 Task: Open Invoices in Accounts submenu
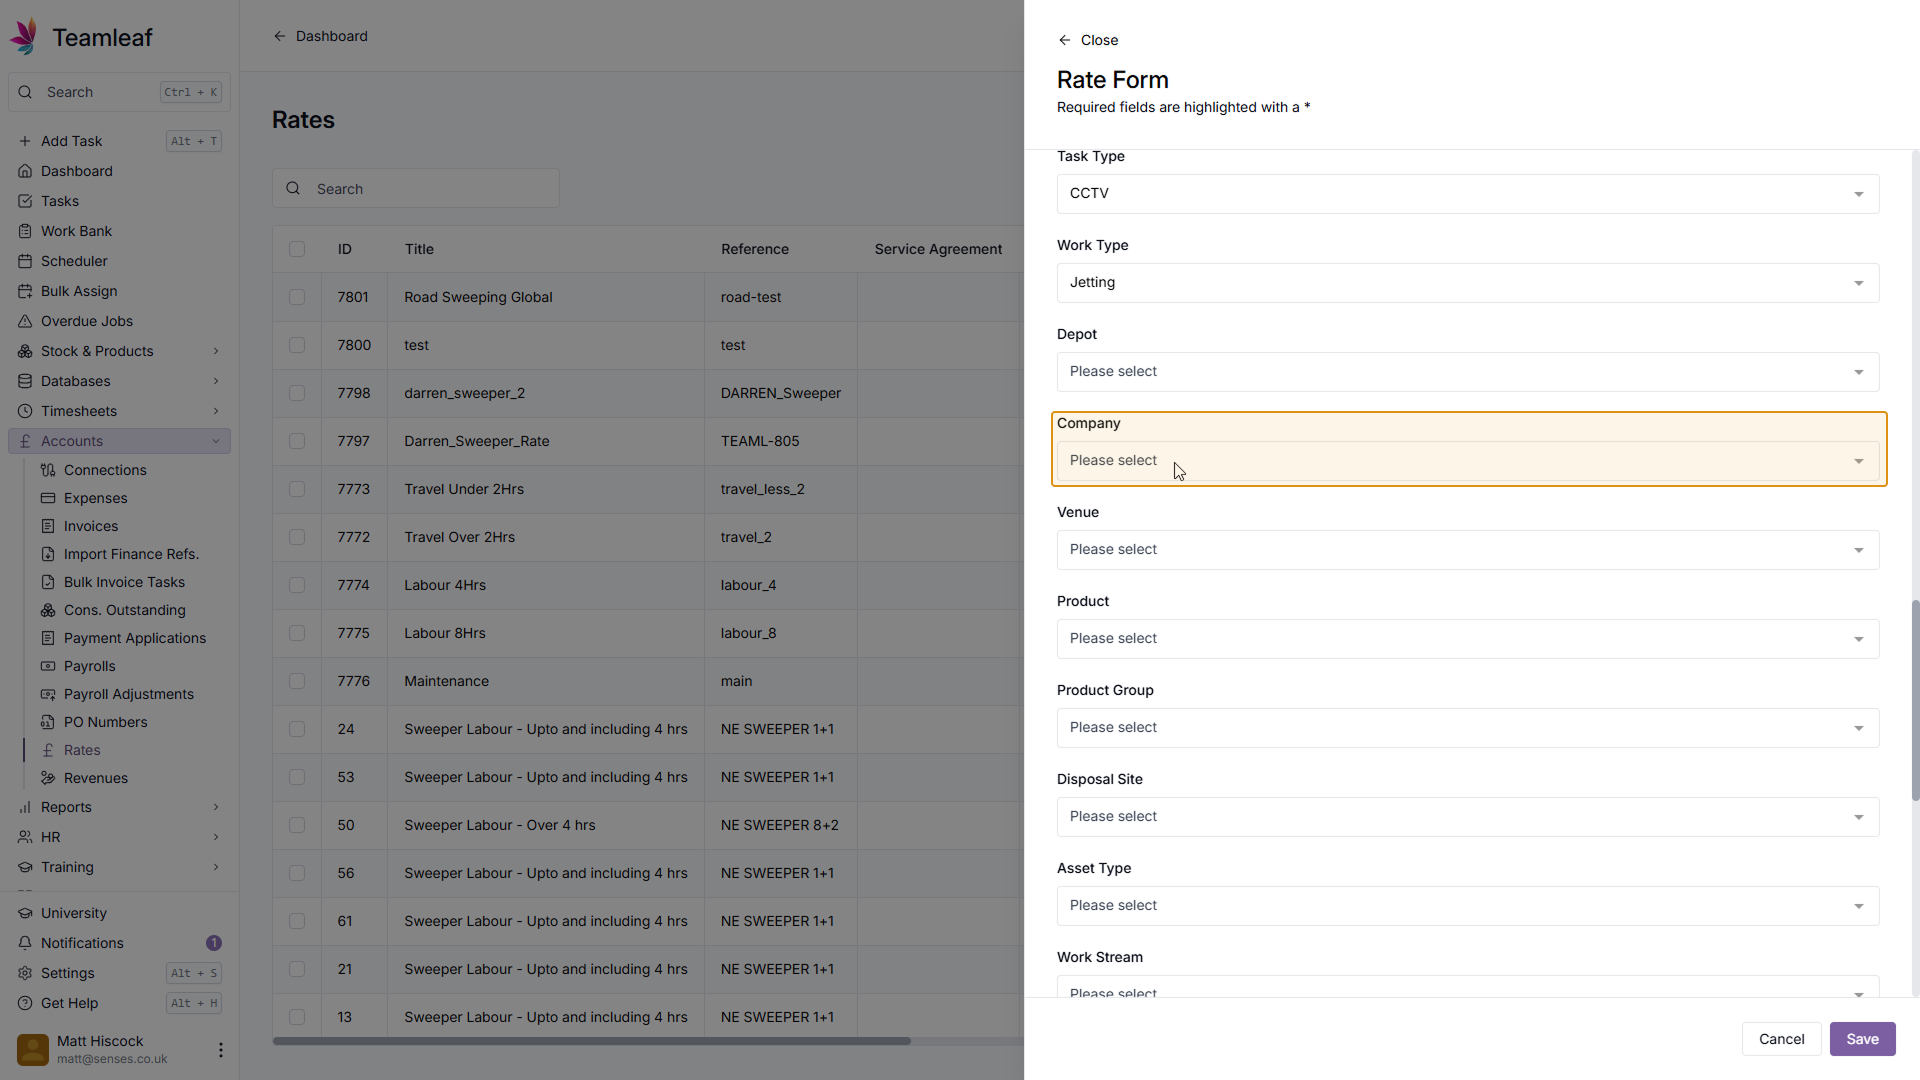(x=91, y=526)
